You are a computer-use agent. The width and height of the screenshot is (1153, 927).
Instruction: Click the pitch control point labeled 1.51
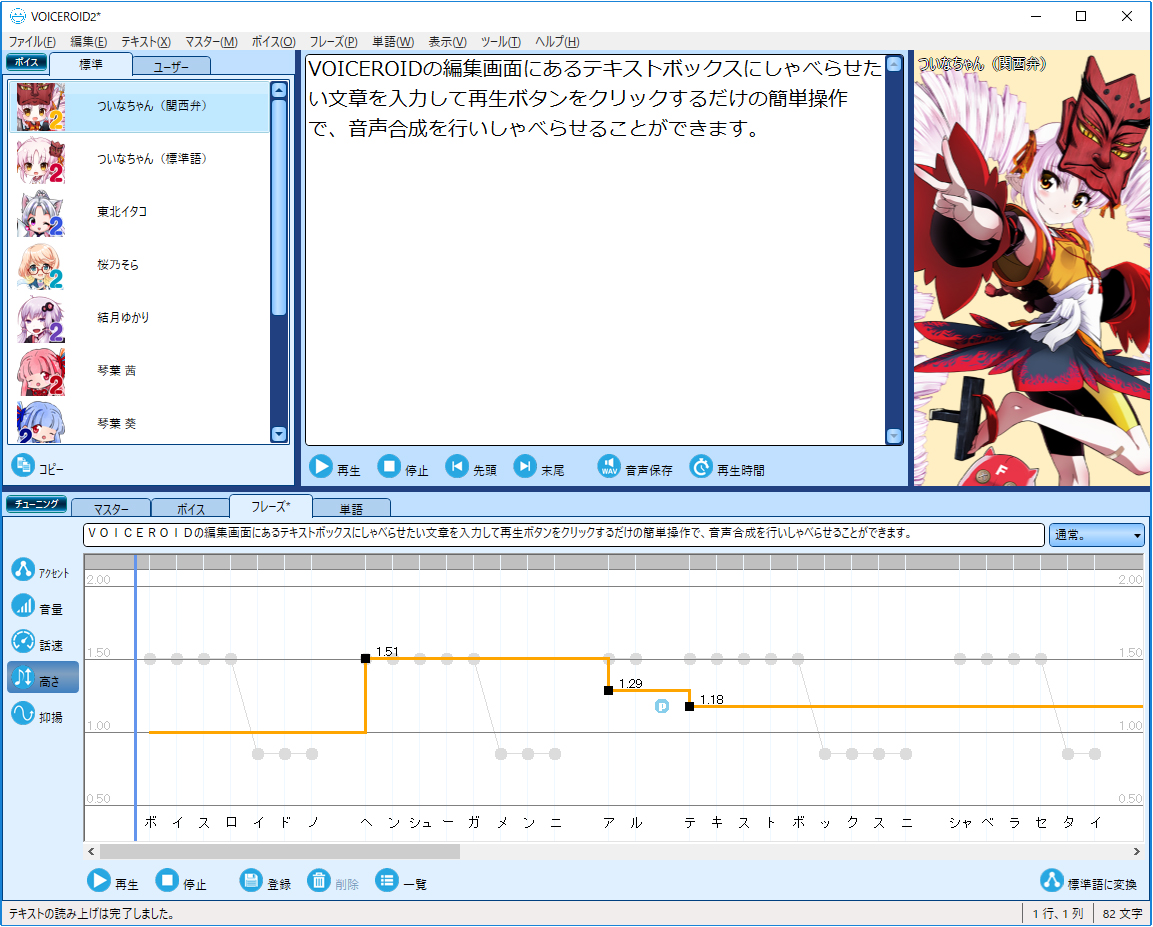point(365,658)
